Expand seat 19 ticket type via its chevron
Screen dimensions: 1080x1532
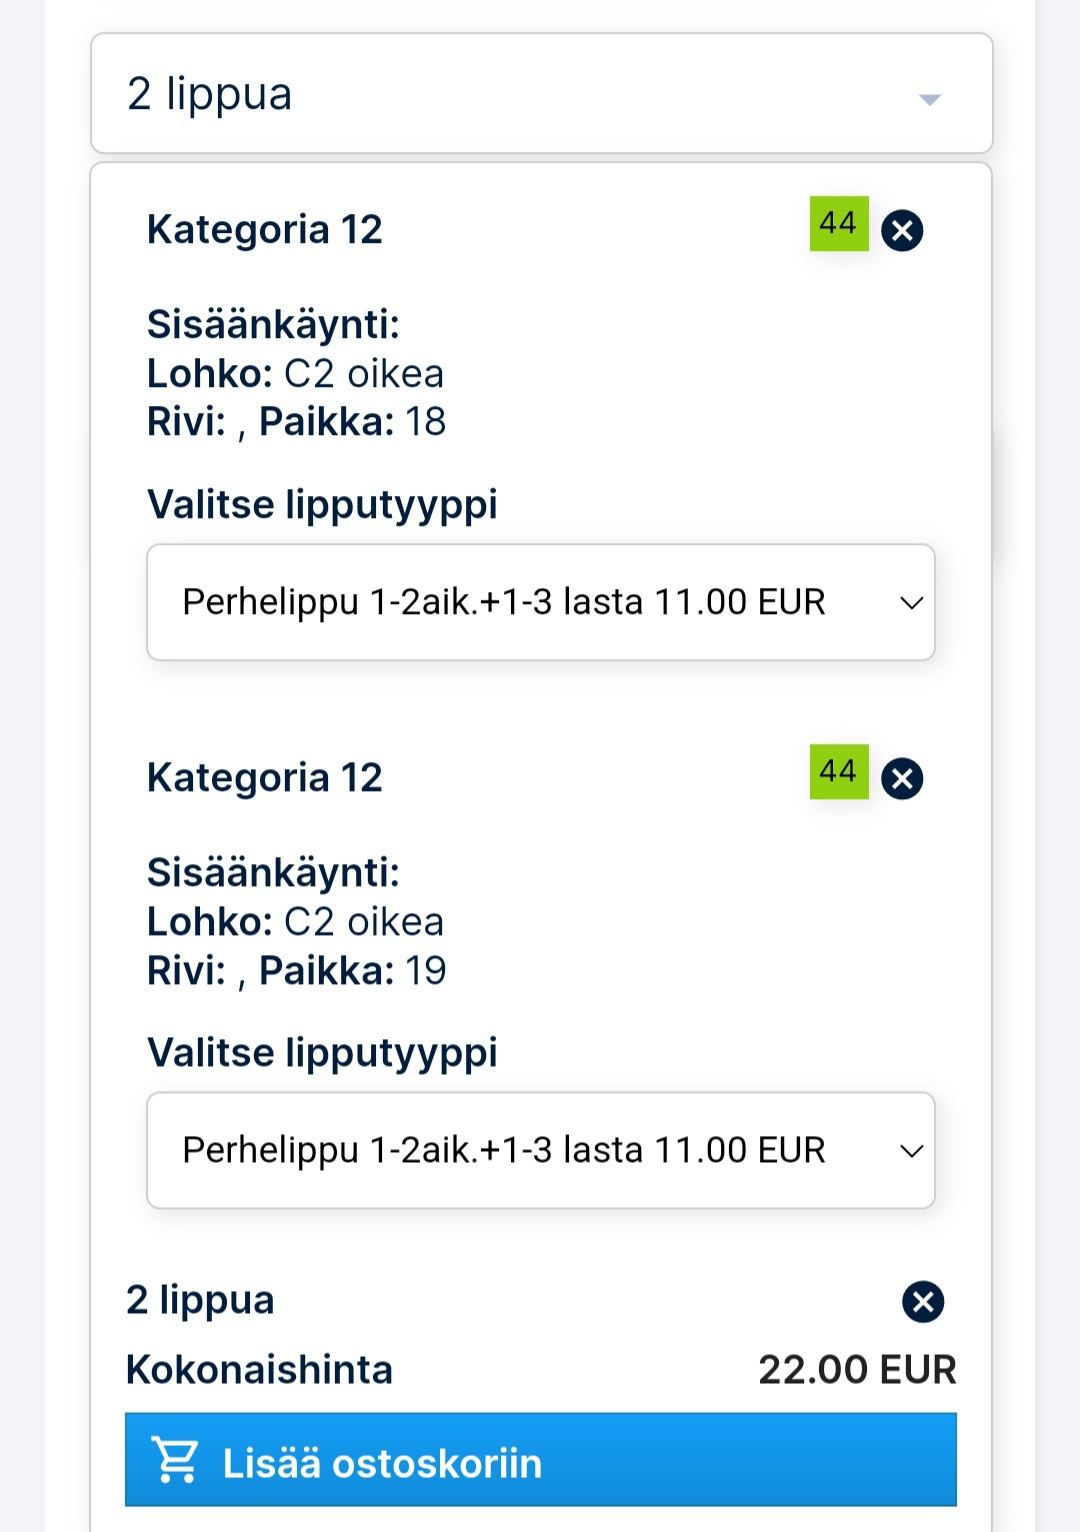911,1151
